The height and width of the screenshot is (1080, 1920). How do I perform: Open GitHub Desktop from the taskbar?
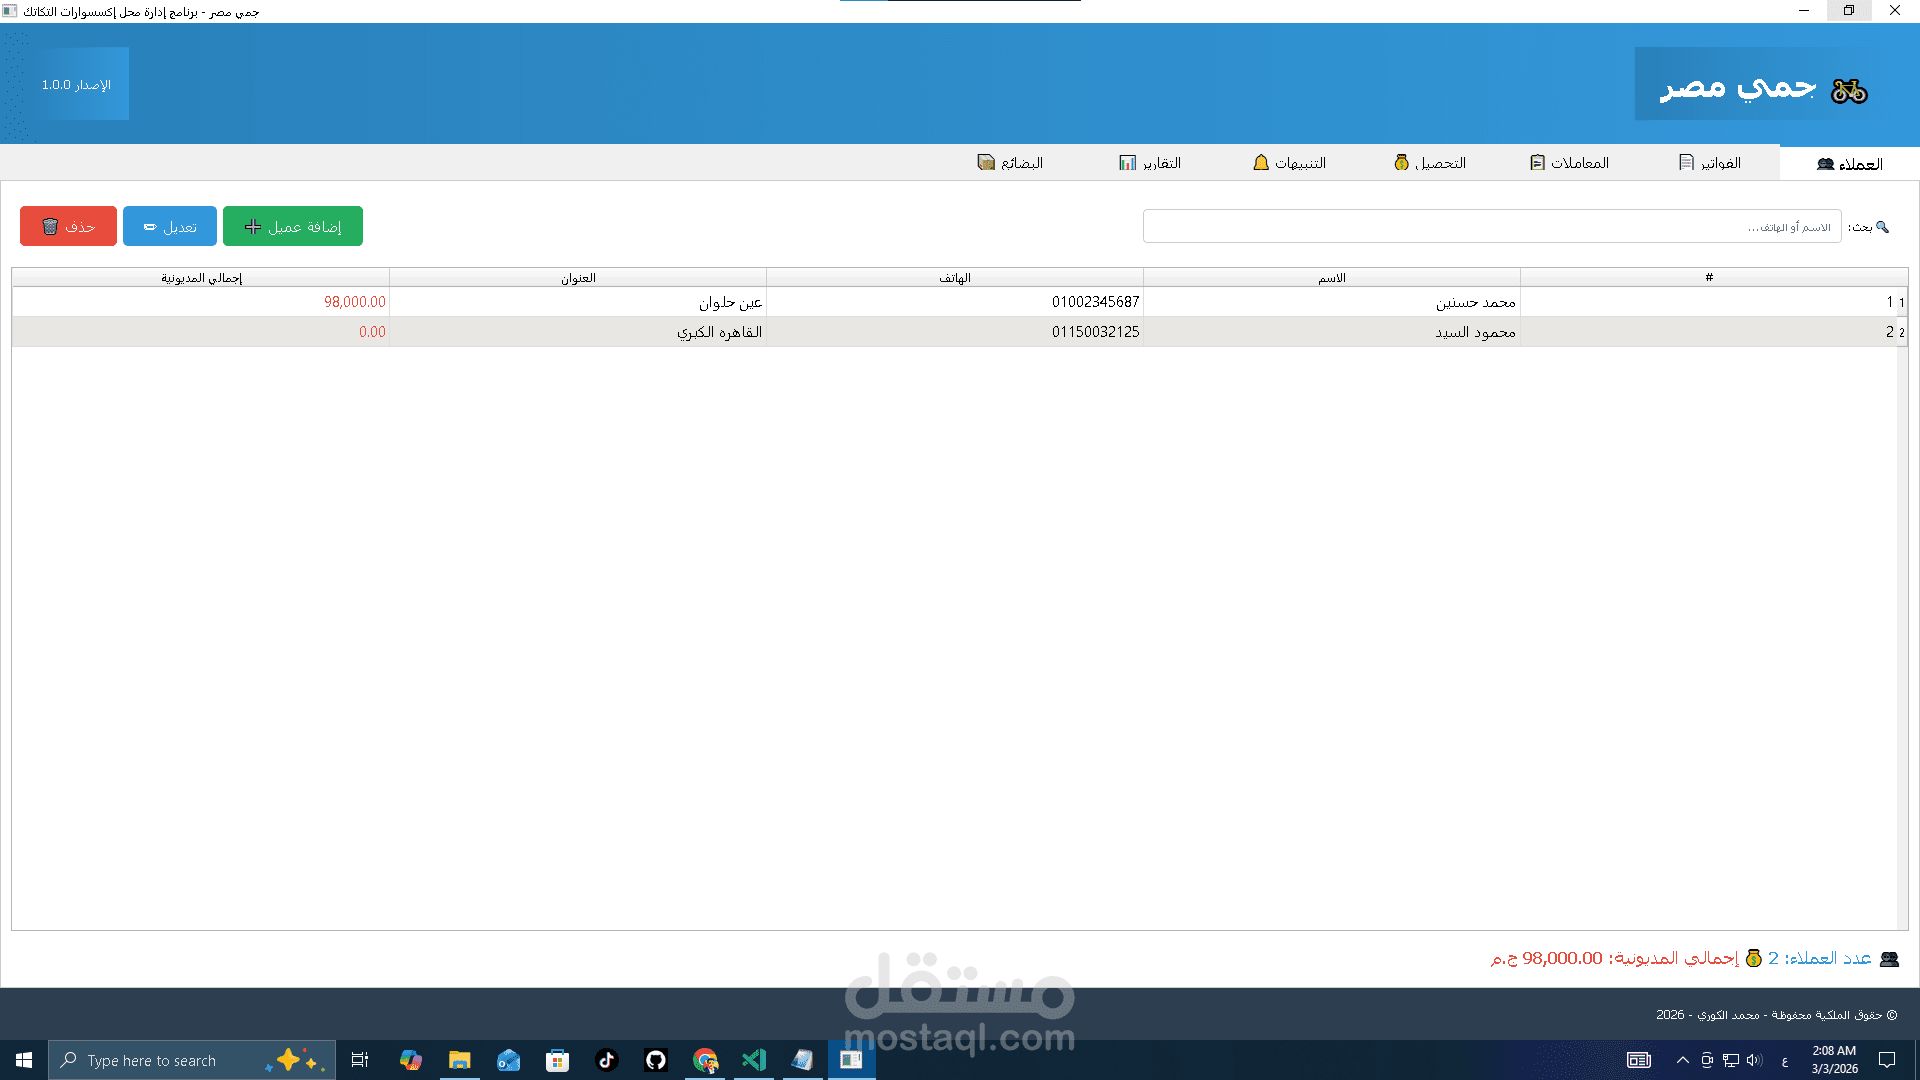pyautogui.click(x=656, y=1060)
